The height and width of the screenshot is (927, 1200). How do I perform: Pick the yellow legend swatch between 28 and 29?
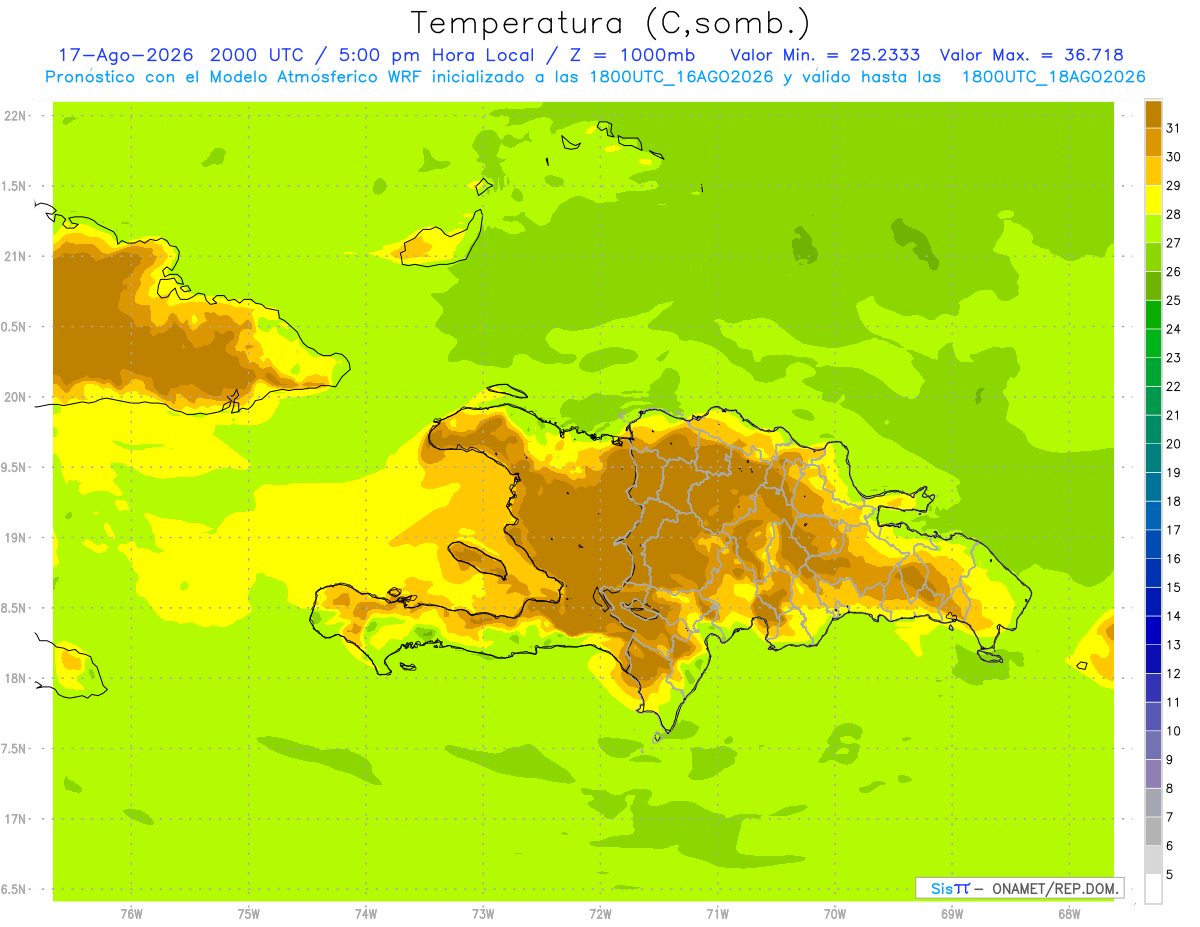coord(1153,200)
